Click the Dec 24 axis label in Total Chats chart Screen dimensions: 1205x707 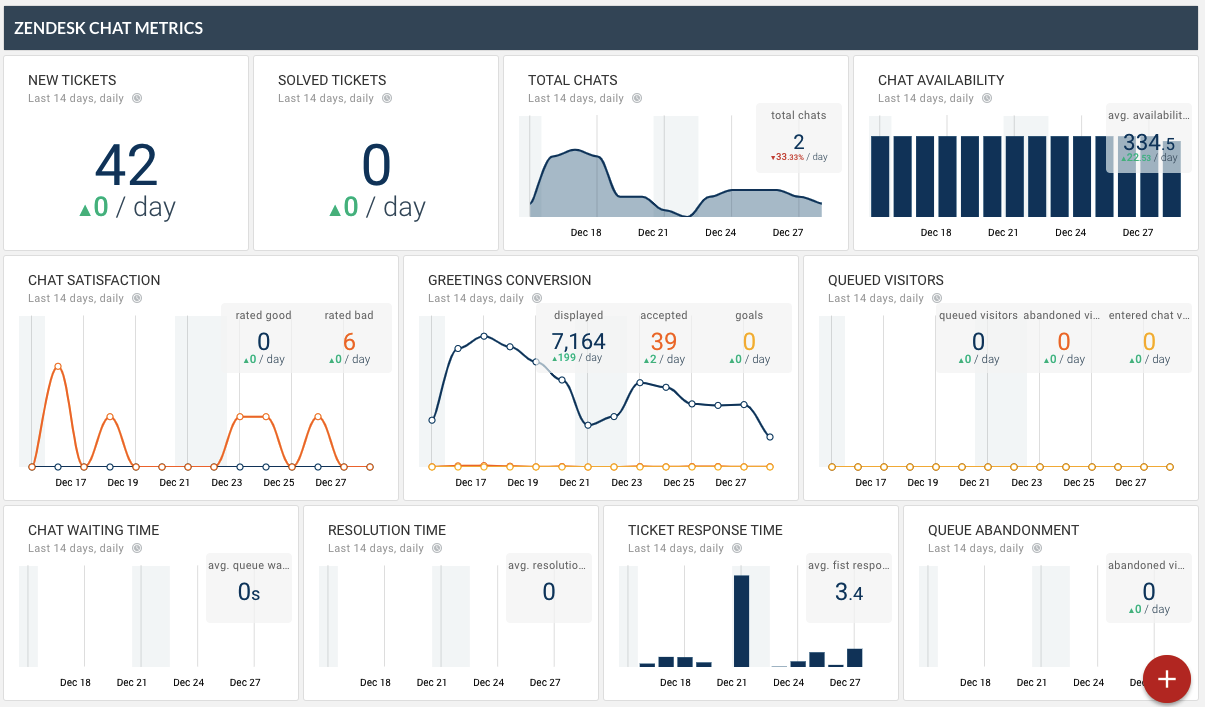720,232
